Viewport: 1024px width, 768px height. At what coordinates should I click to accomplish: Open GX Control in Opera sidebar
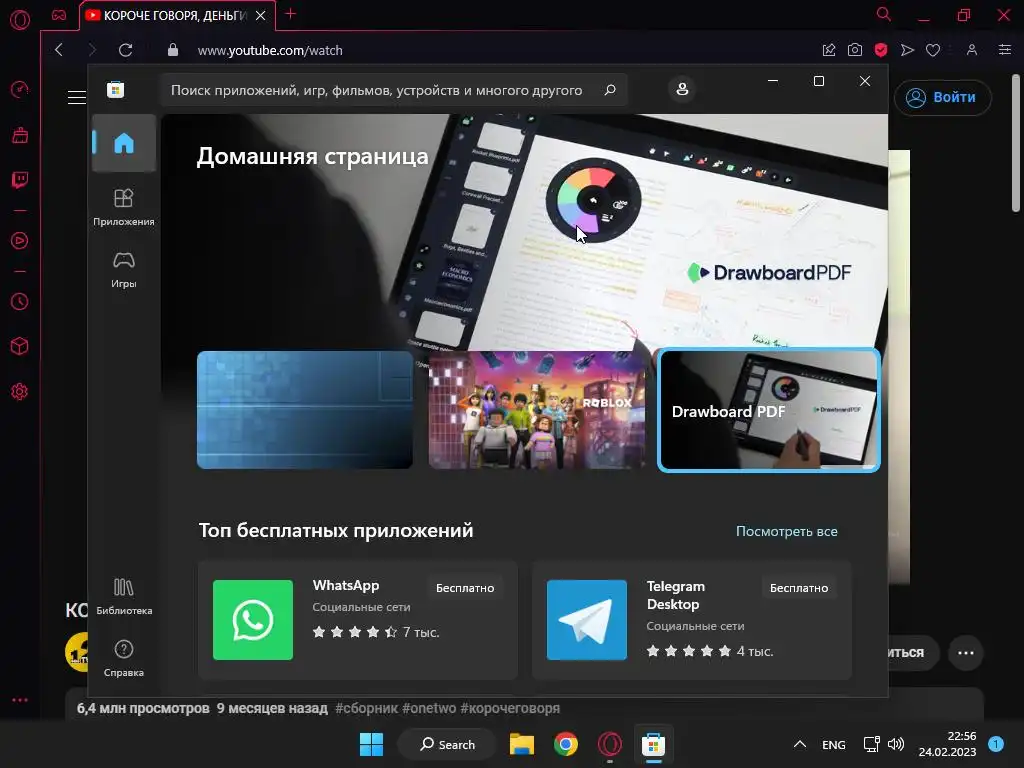coord(20,89)
